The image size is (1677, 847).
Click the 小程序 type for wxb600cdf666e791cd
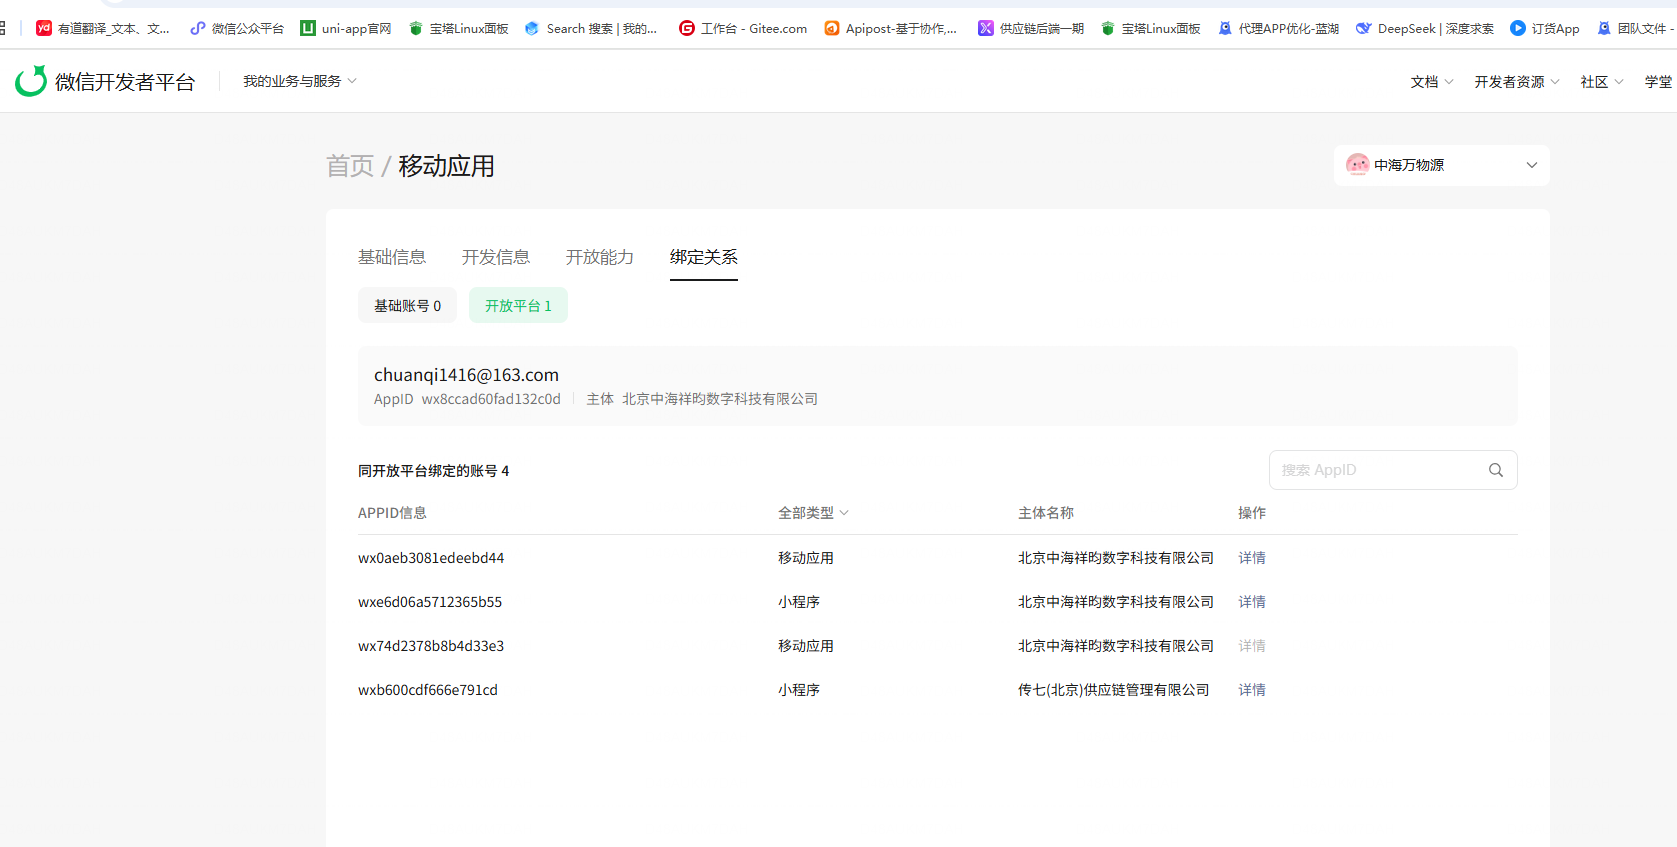799,690
